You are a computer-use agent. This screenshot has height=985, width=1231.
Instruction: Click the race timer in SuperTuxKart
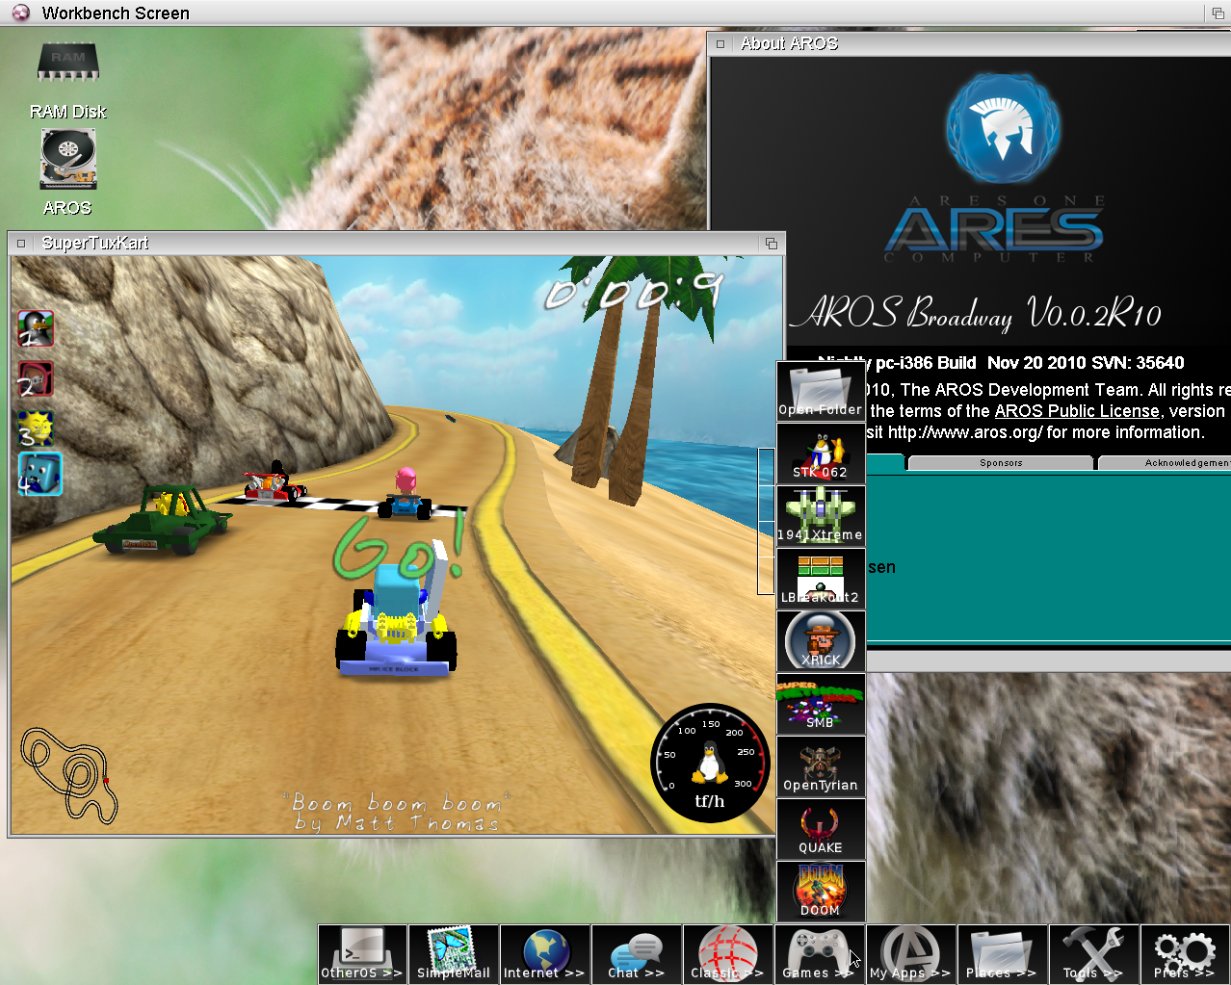pos(633,291)
